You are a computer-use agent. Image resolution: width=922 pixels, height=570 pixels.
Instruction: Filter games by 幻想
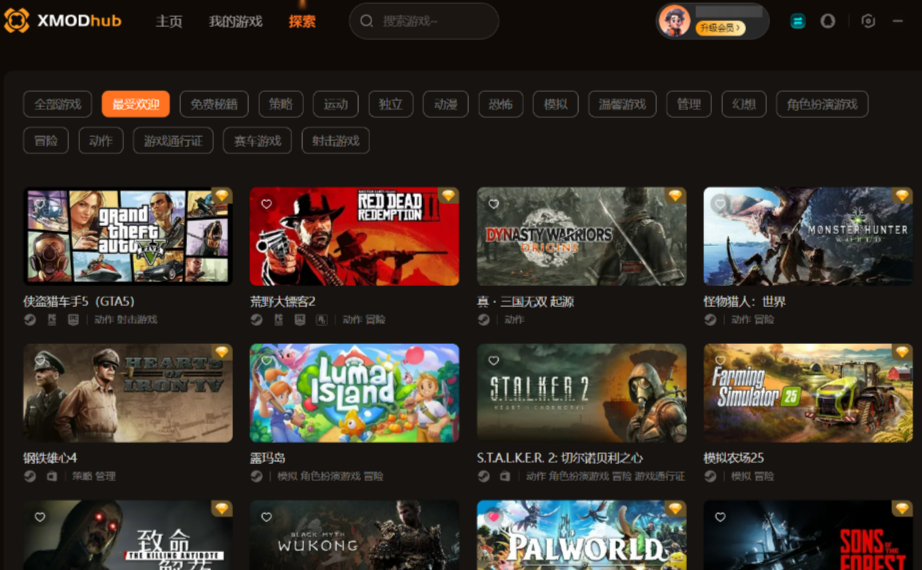click(x=744, y=104)
